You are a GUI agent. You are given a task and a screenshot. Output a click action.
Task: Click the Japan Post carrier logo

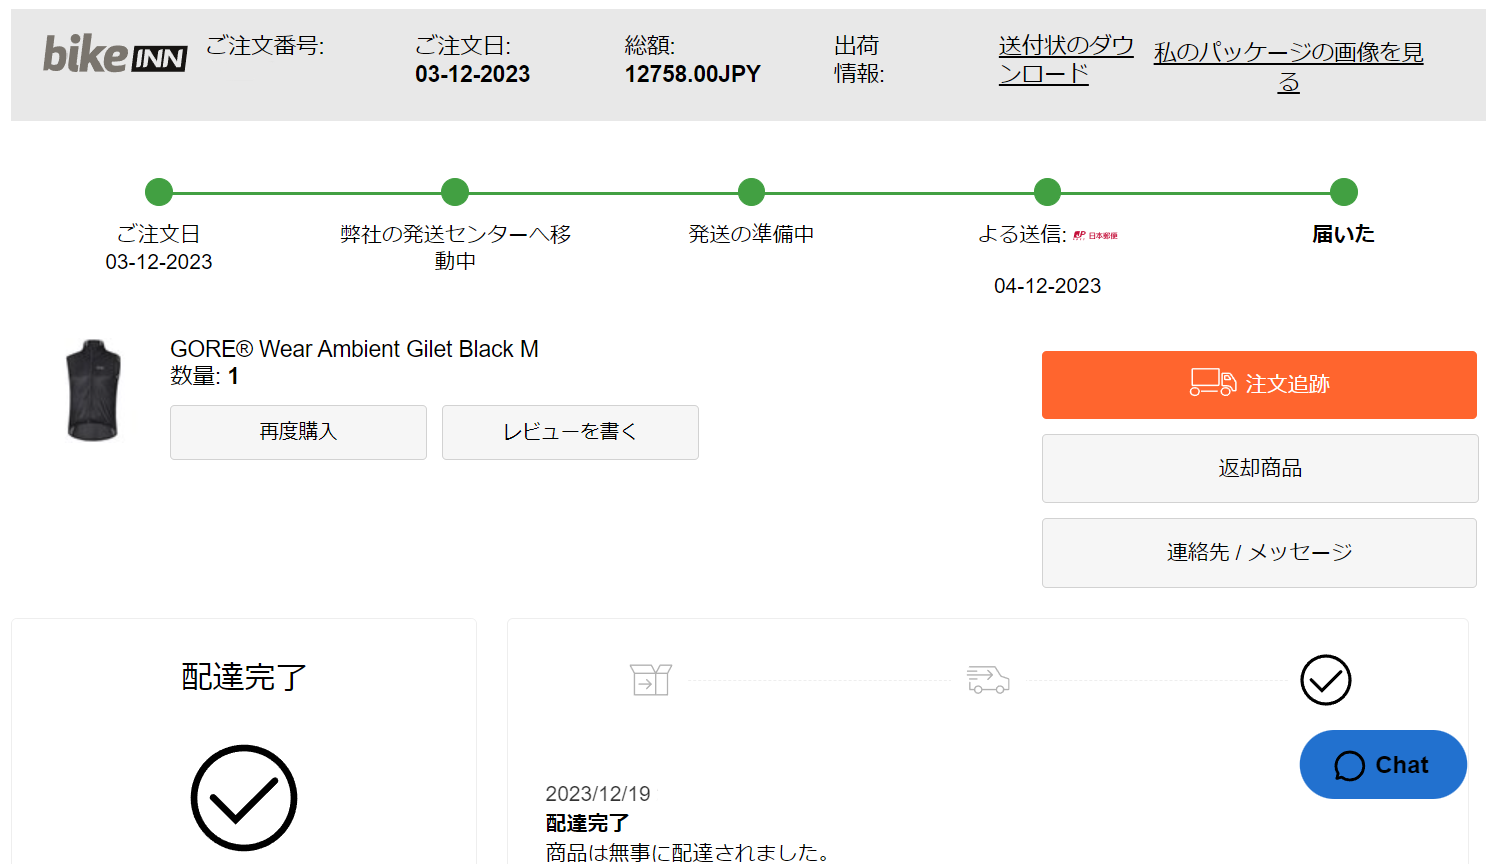click(1095, 235)
